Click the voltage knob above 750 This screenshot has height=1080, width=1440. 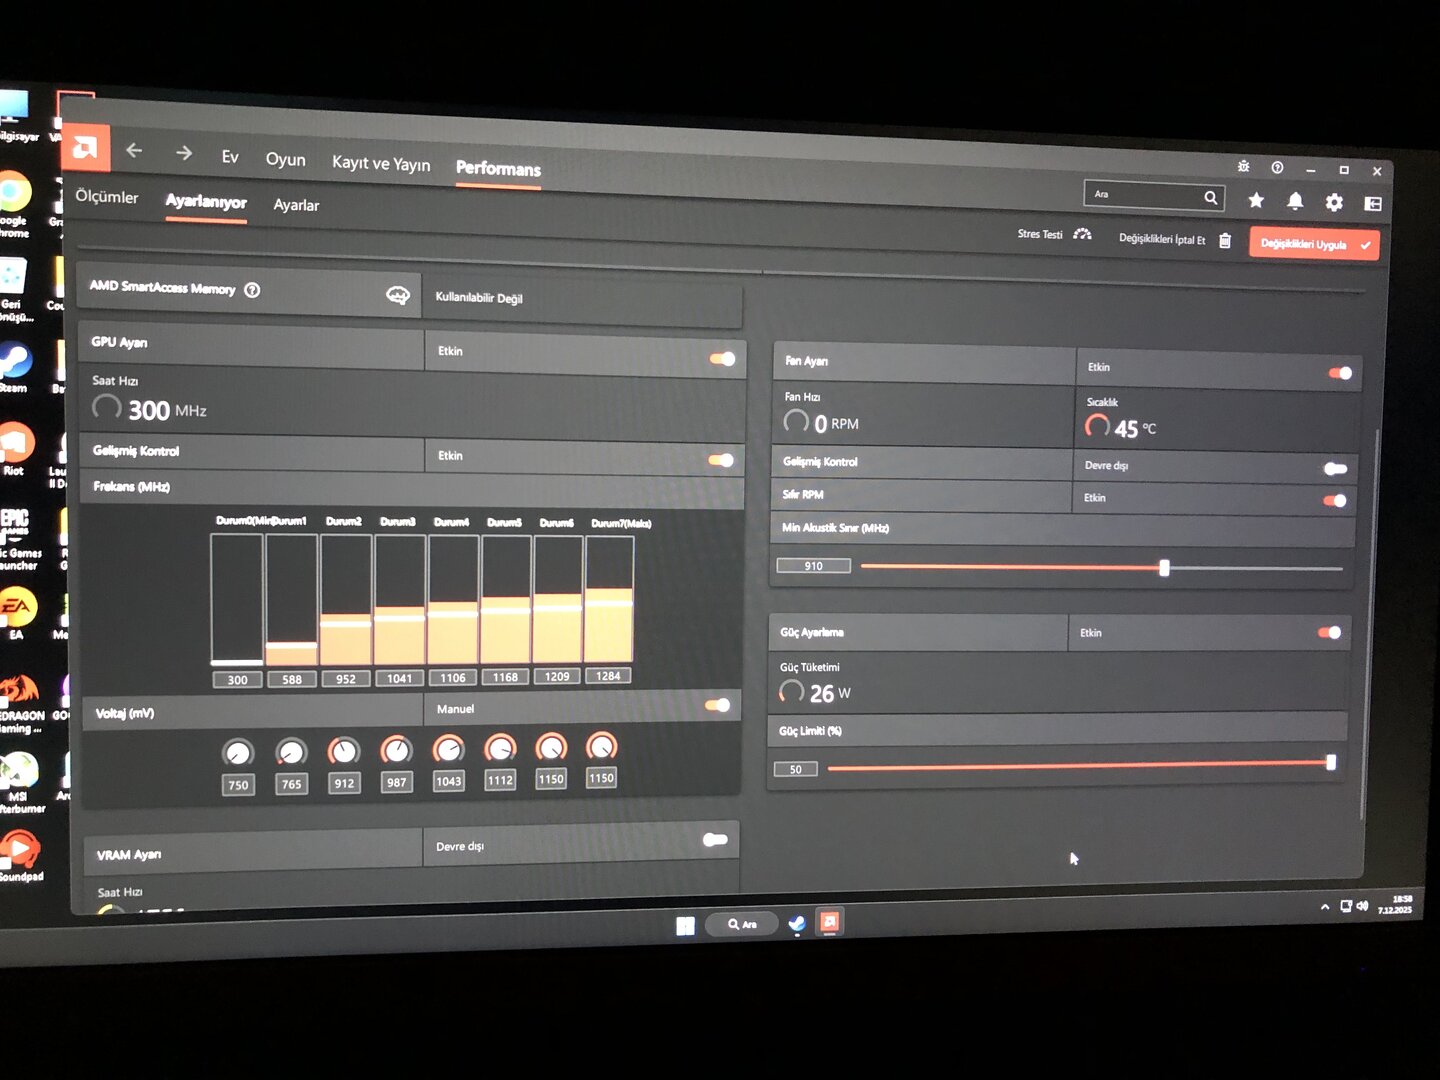point(238,752)
